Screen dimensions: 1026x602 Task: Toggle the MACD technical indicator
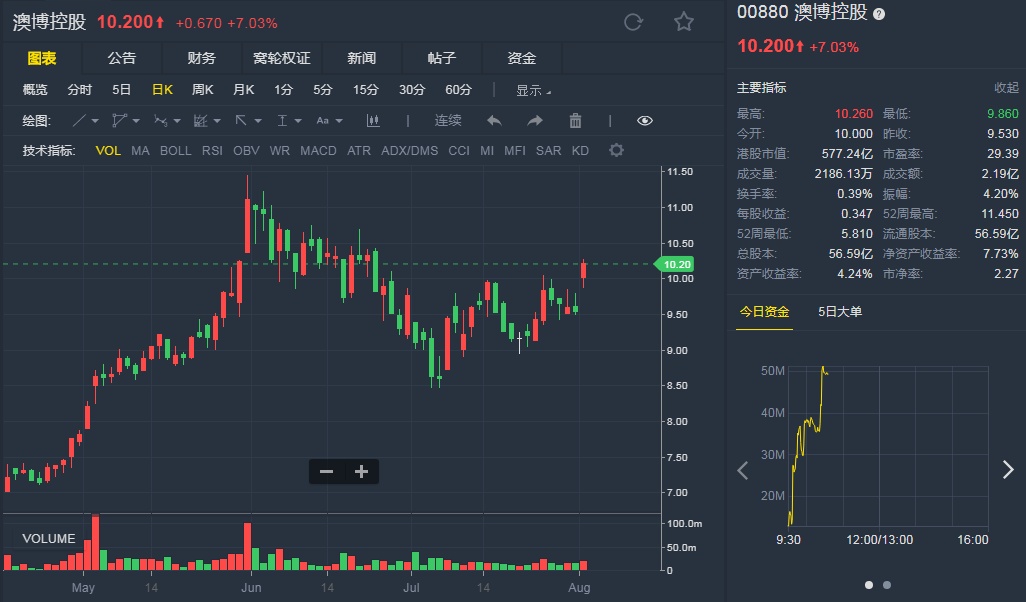click(x=318, y=151)
